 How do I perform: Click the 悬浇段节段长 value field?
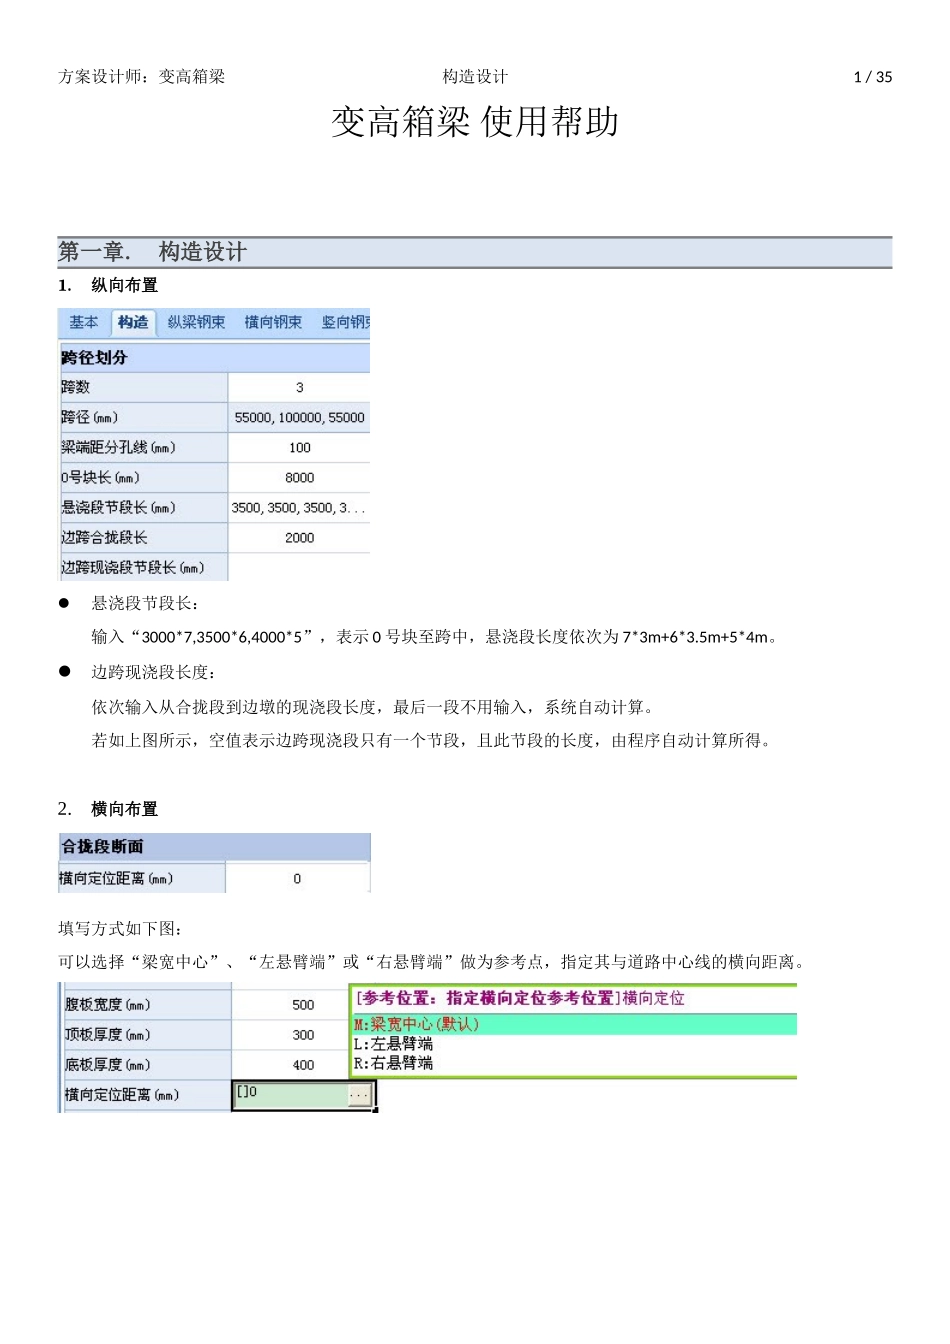(299, 507)
